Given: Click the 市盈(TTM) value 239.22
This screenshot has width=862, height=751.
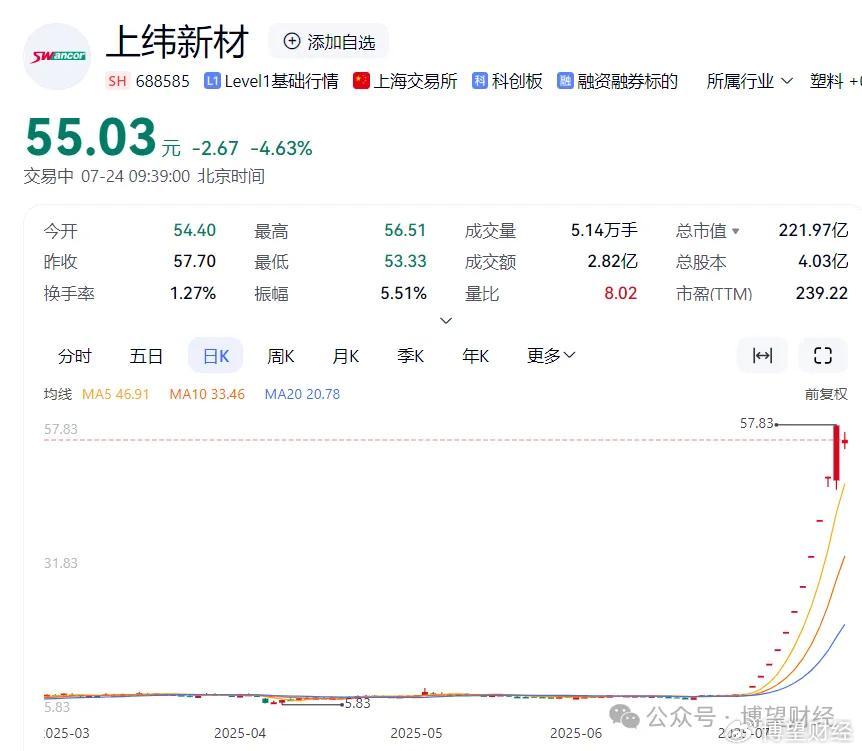Looking at the screenshot, I should point(822,293).
